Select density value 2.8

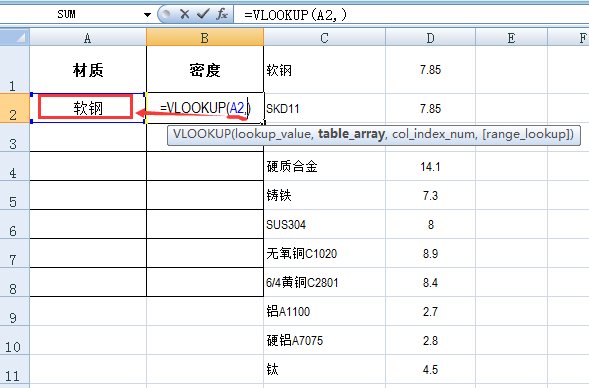(x=430, y=340)
